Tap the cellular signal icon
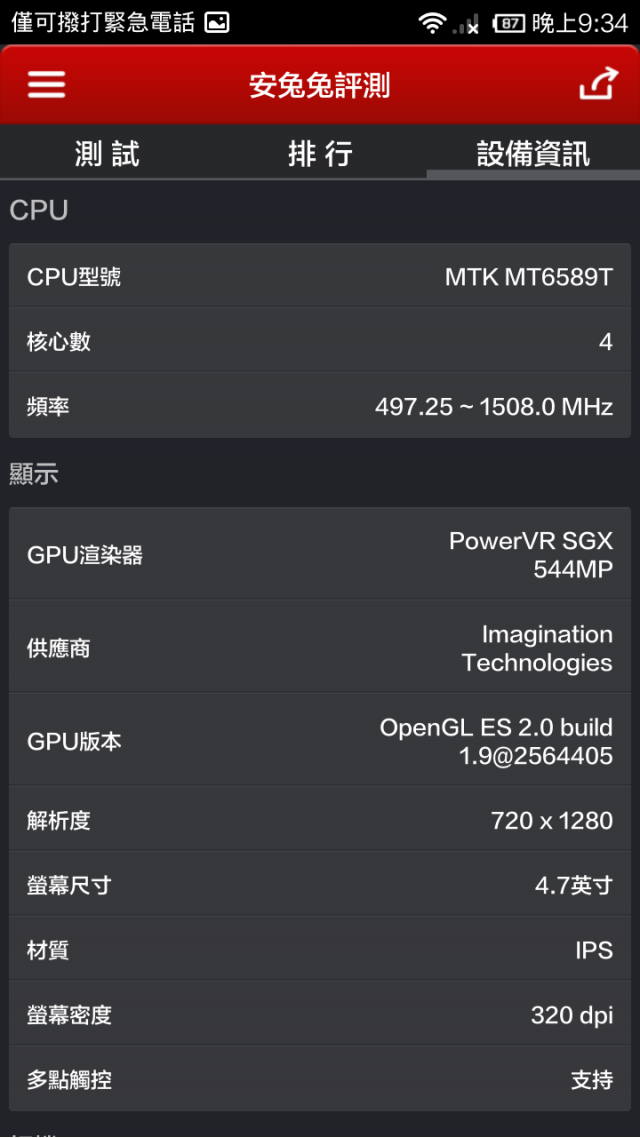 [465, 23]
